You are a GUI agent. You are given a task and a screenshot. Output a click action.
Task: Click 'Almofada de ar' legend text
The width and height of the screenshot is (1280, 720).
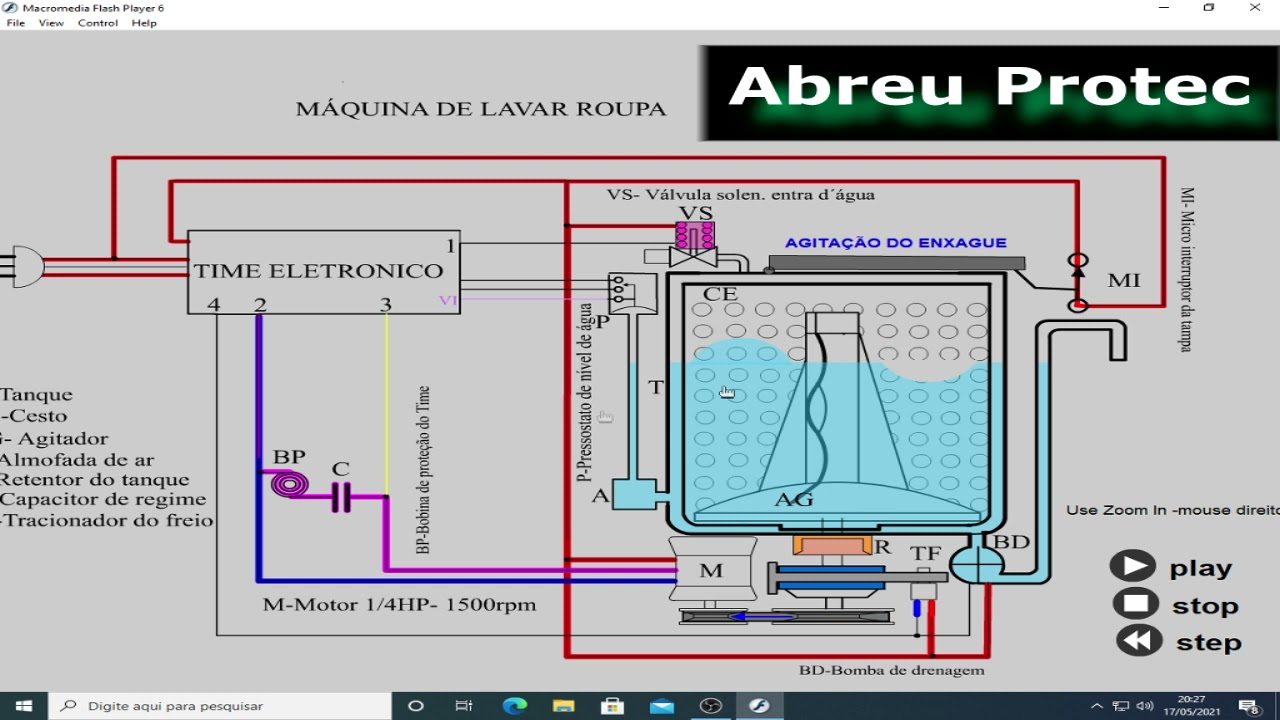click(x=77, y=459)
